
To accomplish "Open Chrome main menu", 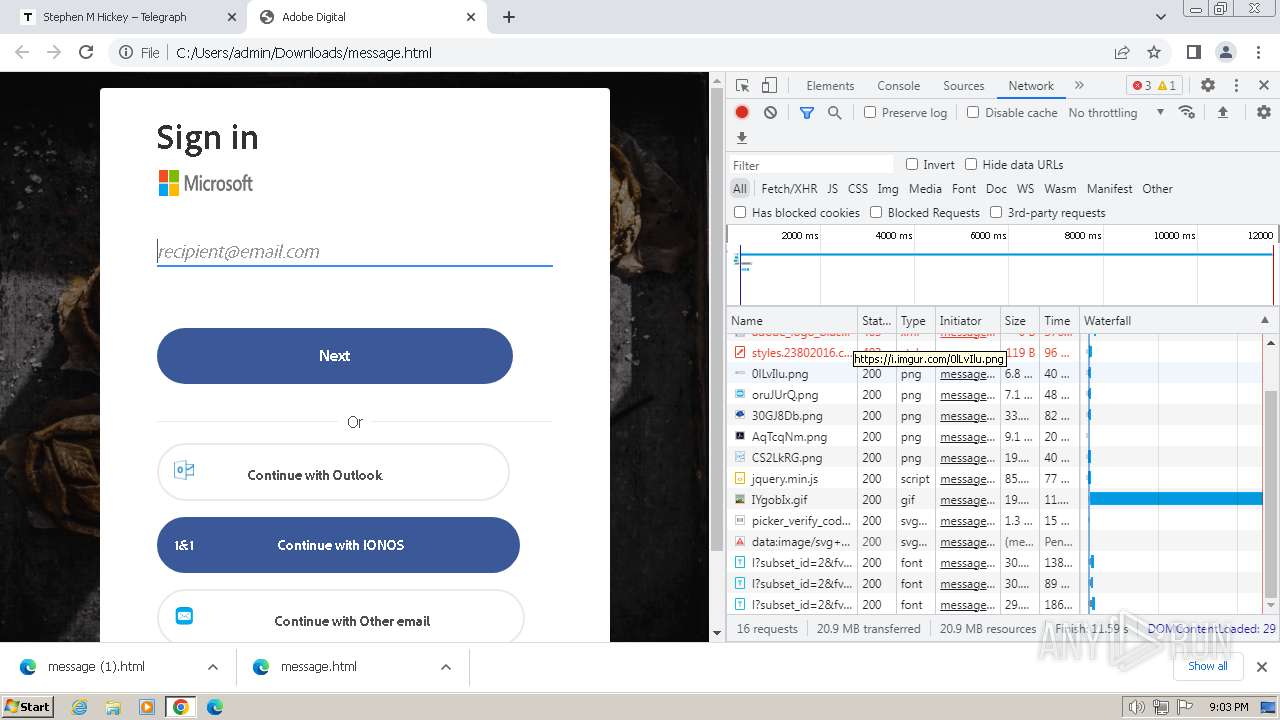I will click(x=1257, y=52).
